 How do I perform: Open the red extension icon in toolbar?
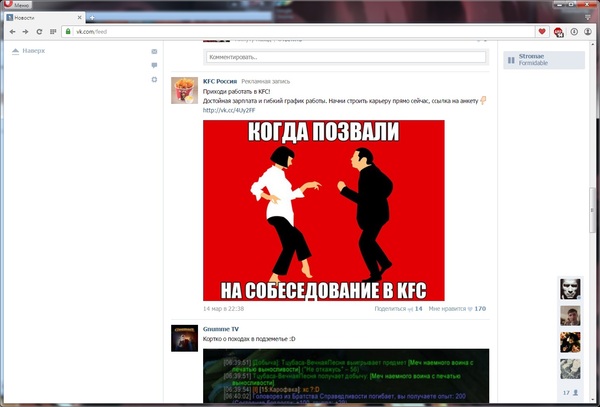click(x=558, y=32)
